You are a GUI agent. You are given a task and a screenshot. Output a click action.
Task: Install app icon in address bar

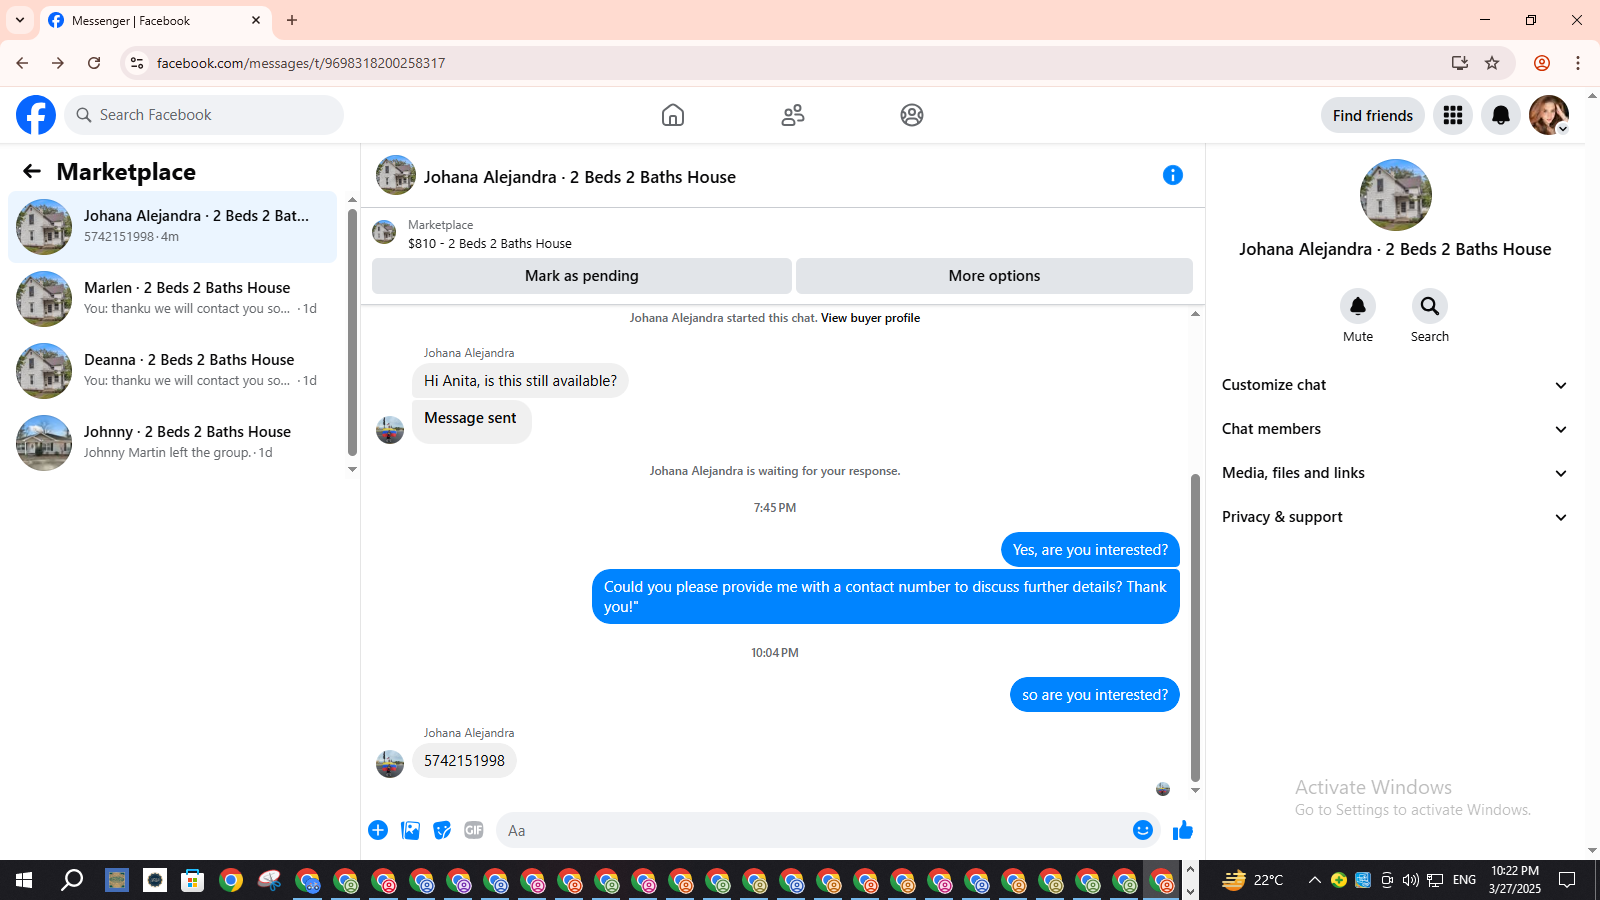(x=1460, y=63)
